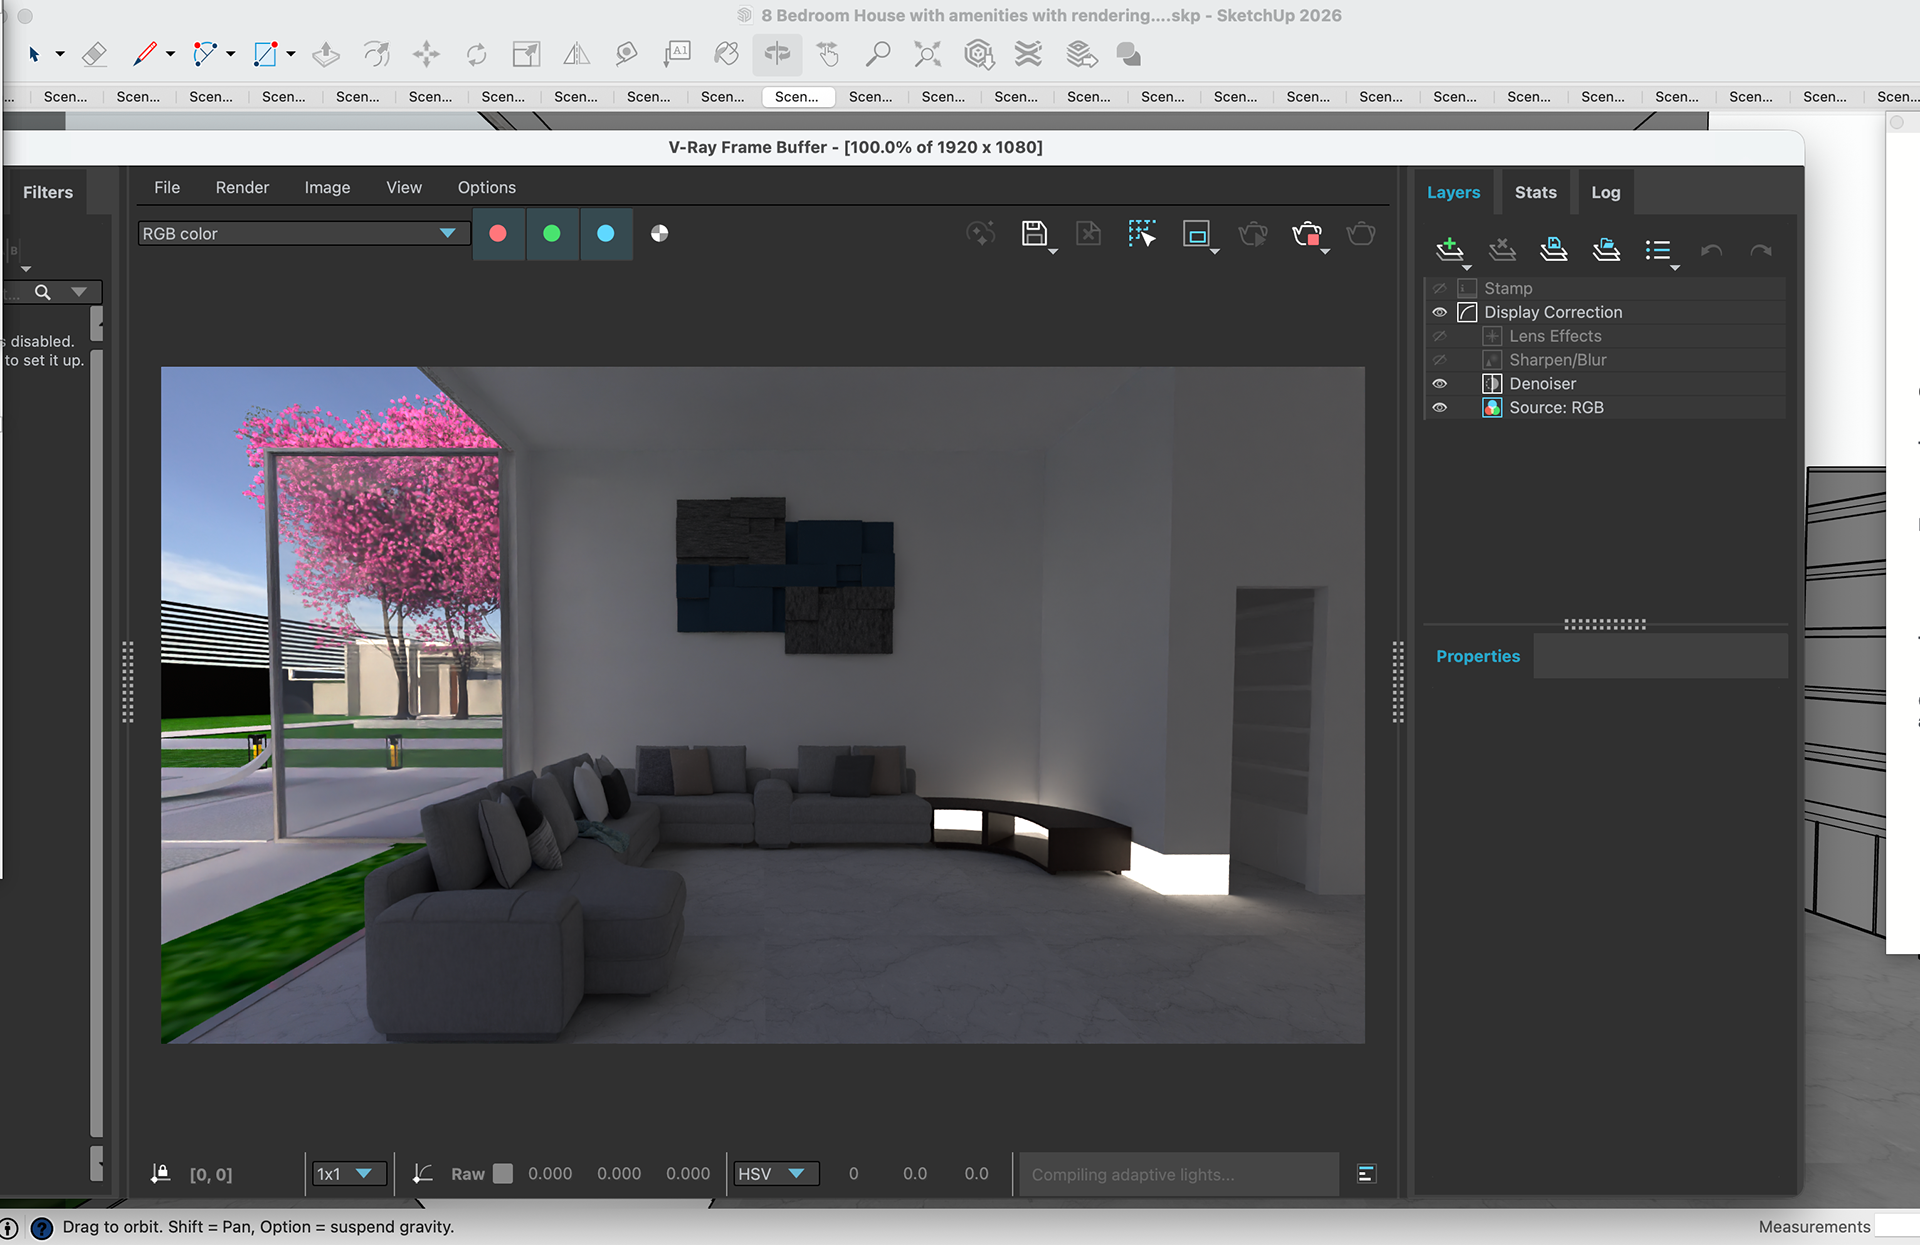Toggle Denoiser layer visibility eye
This screenshot has width=1920, height=1245.
[x=1439, y=384]
